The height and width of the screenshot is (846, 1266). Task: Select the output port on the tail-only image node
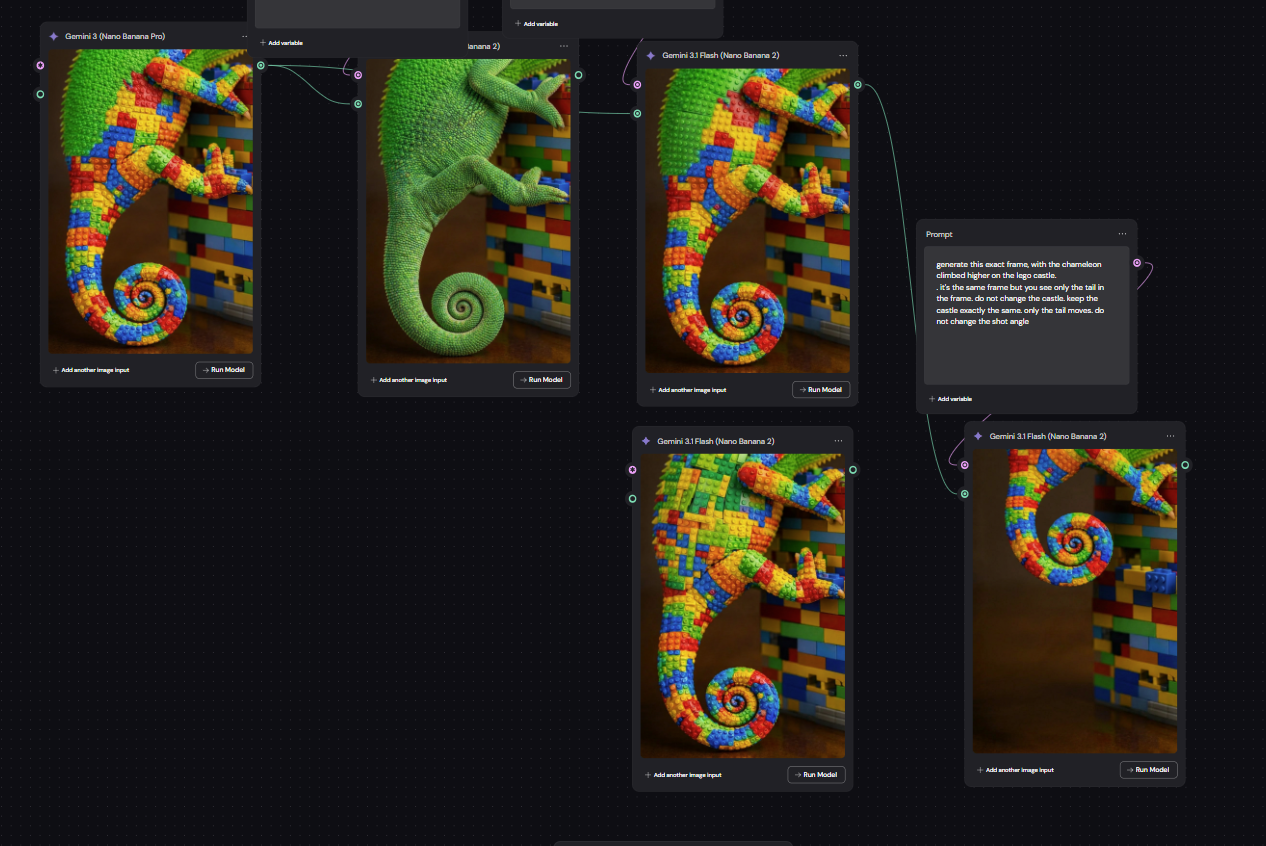(x=1185, y=464)
